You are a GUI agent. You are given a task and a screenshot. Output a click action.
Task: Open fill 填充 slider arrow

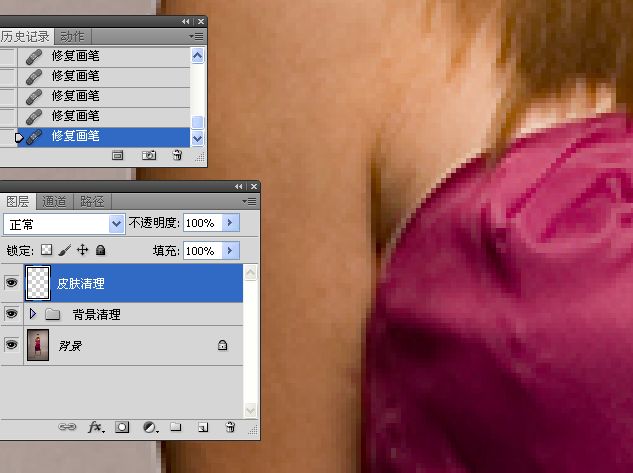tap(231, 251)
